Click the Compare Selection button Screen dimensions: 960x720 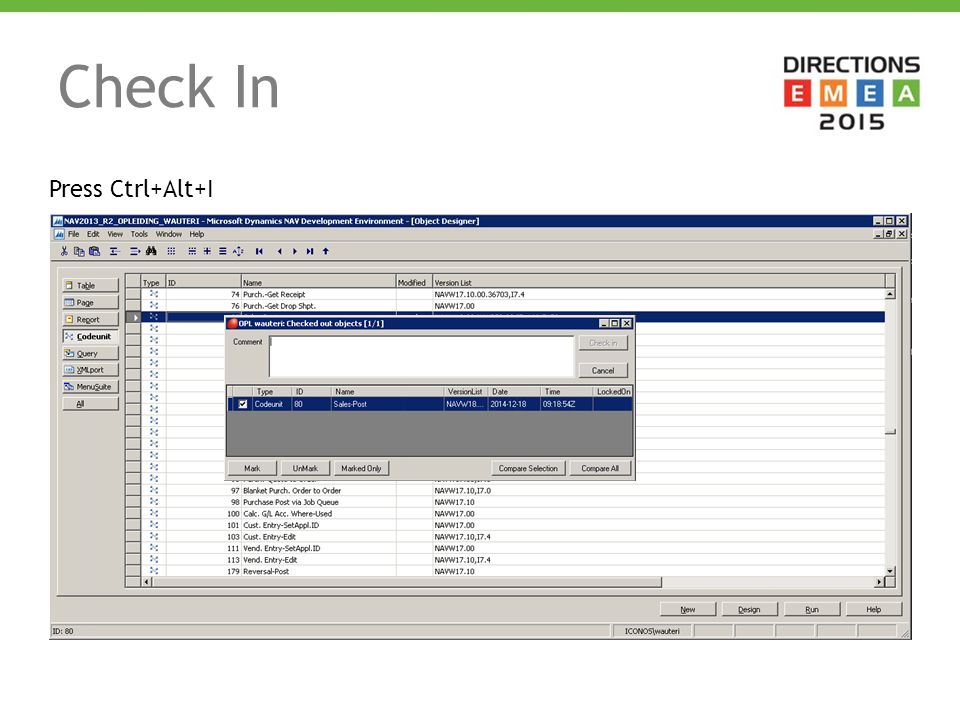click(x=528, y=468)
